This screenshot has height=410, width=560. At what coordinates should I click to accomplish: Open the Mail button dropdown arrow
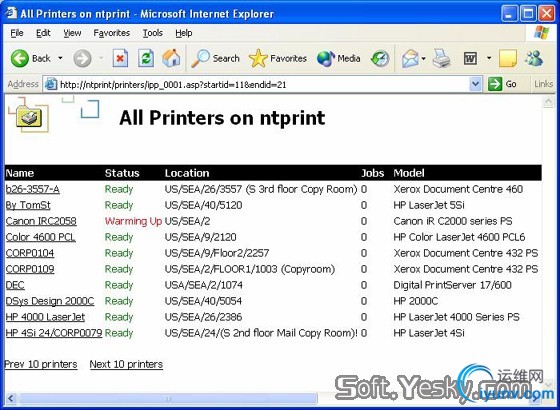[423, 59]
